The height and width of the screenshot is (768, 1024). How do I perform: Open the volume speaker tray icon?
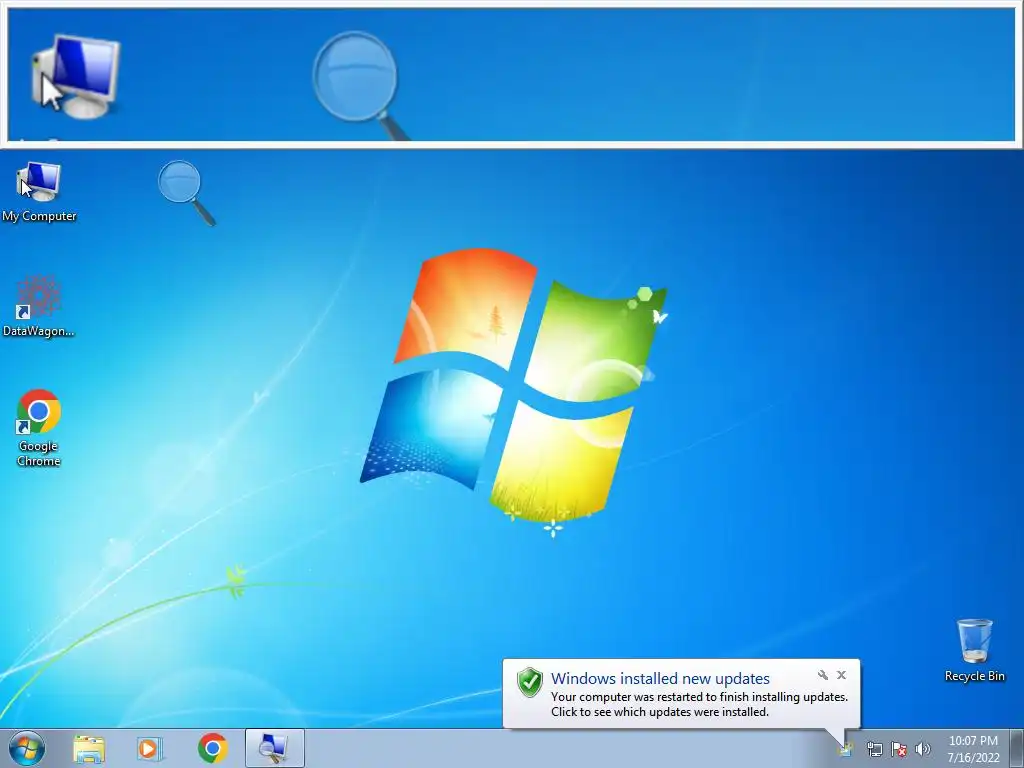[922, 749]
